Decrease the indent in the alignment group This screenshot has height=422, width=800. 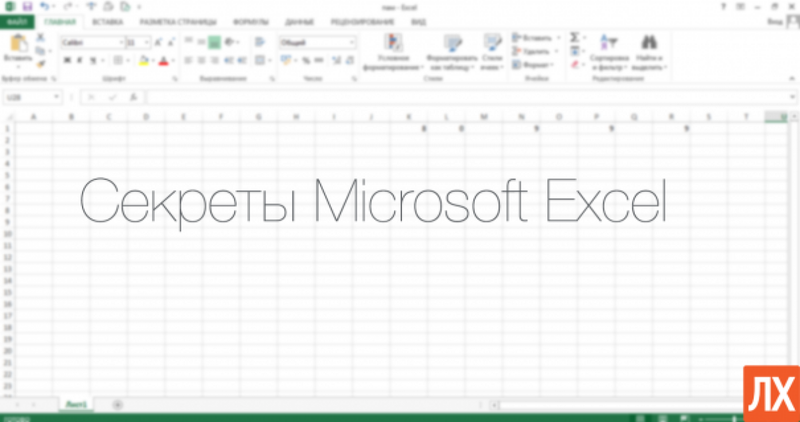pos(228,61)
